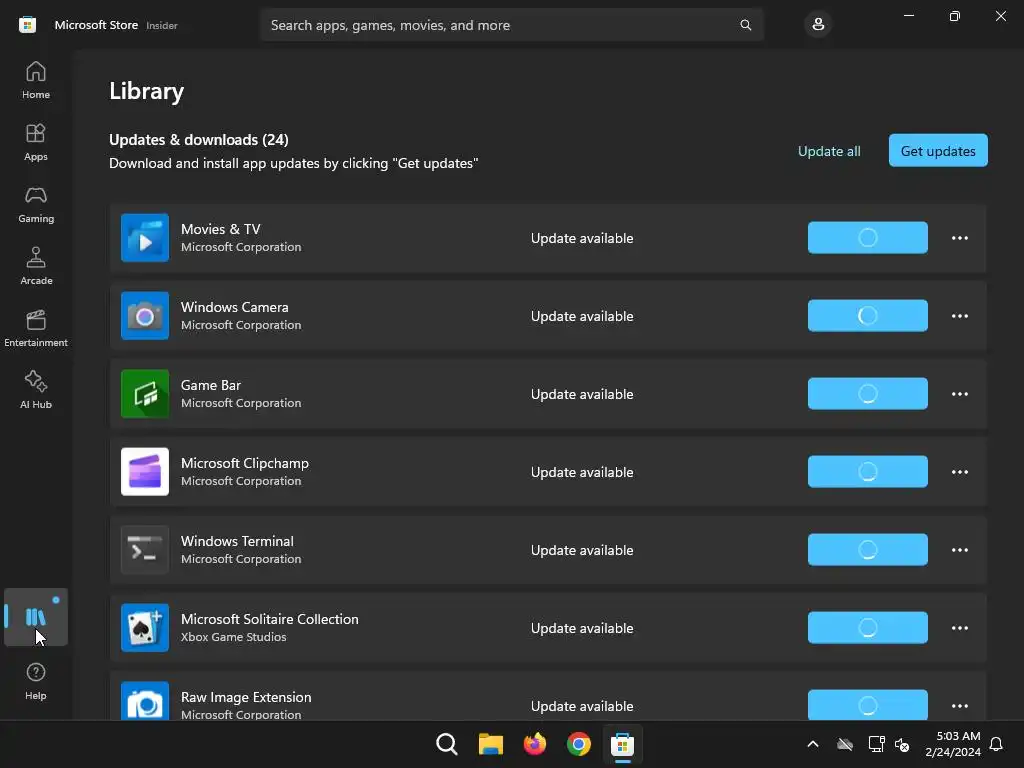Open Help in the sidebar
The height and width of the screenshot is (768, 1024).
36,682
